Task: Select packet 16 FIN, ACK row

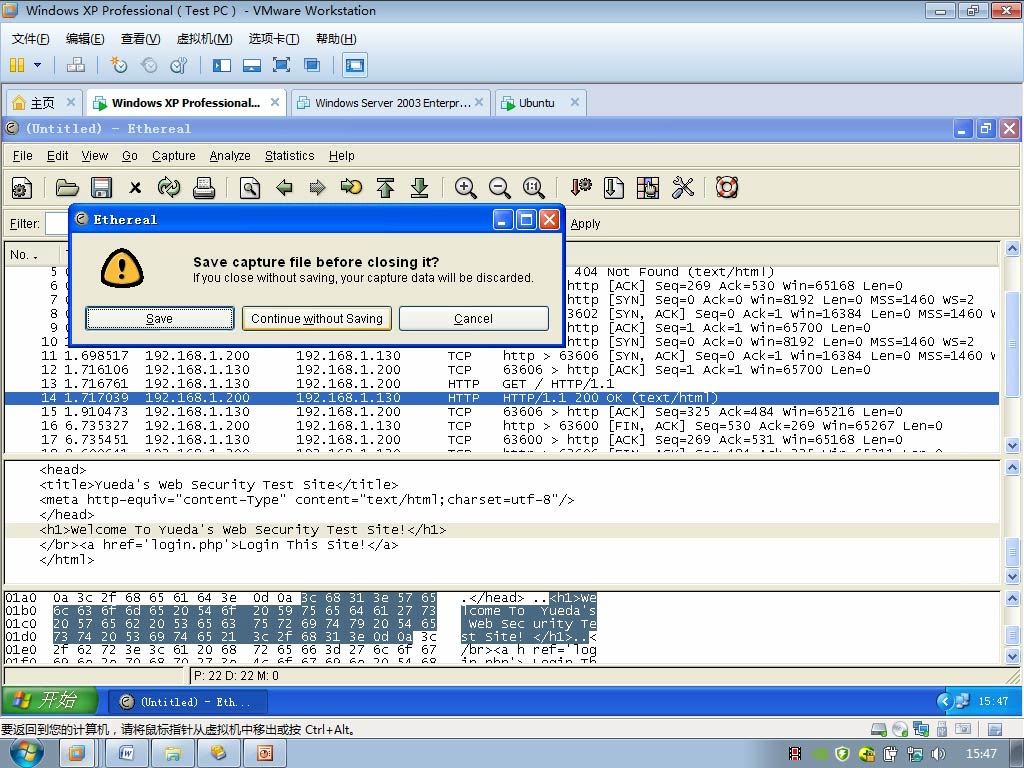Action: pyautogui.click(x=502, y=426)
